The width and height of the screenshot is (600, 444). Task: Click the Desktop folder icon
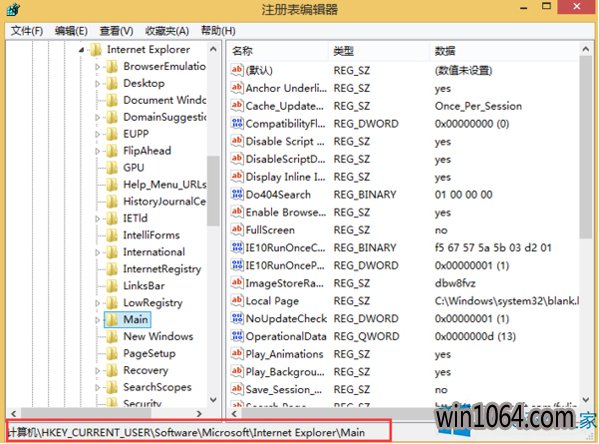[112, 83]
